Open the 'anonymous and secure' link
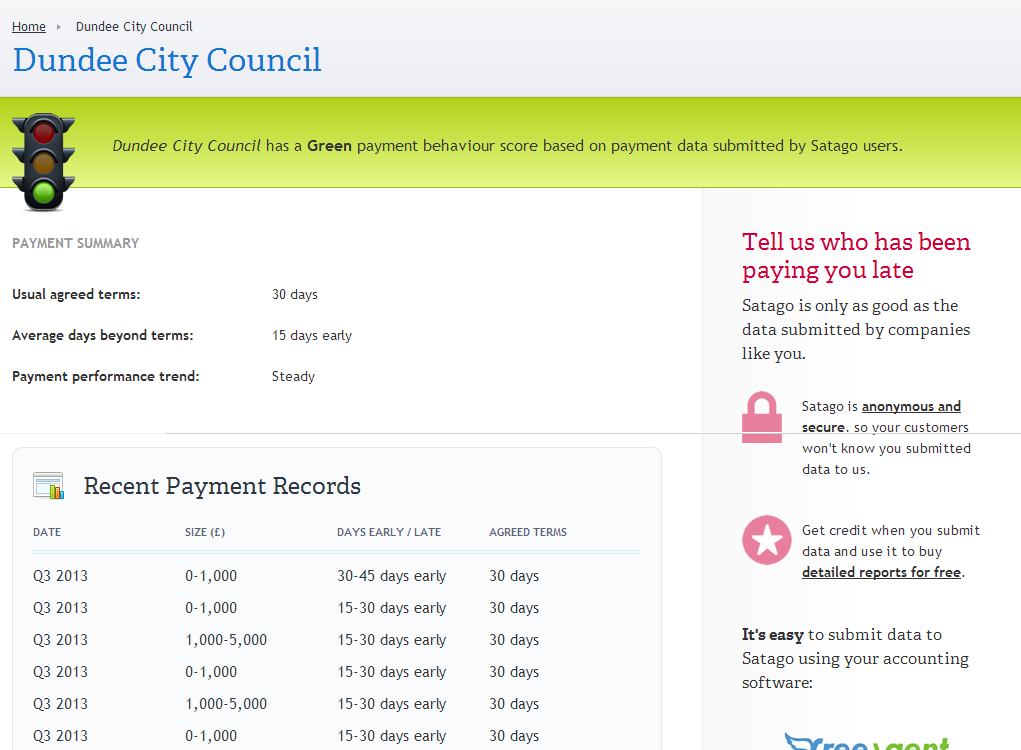1021x750 pixels. (881, 417)
